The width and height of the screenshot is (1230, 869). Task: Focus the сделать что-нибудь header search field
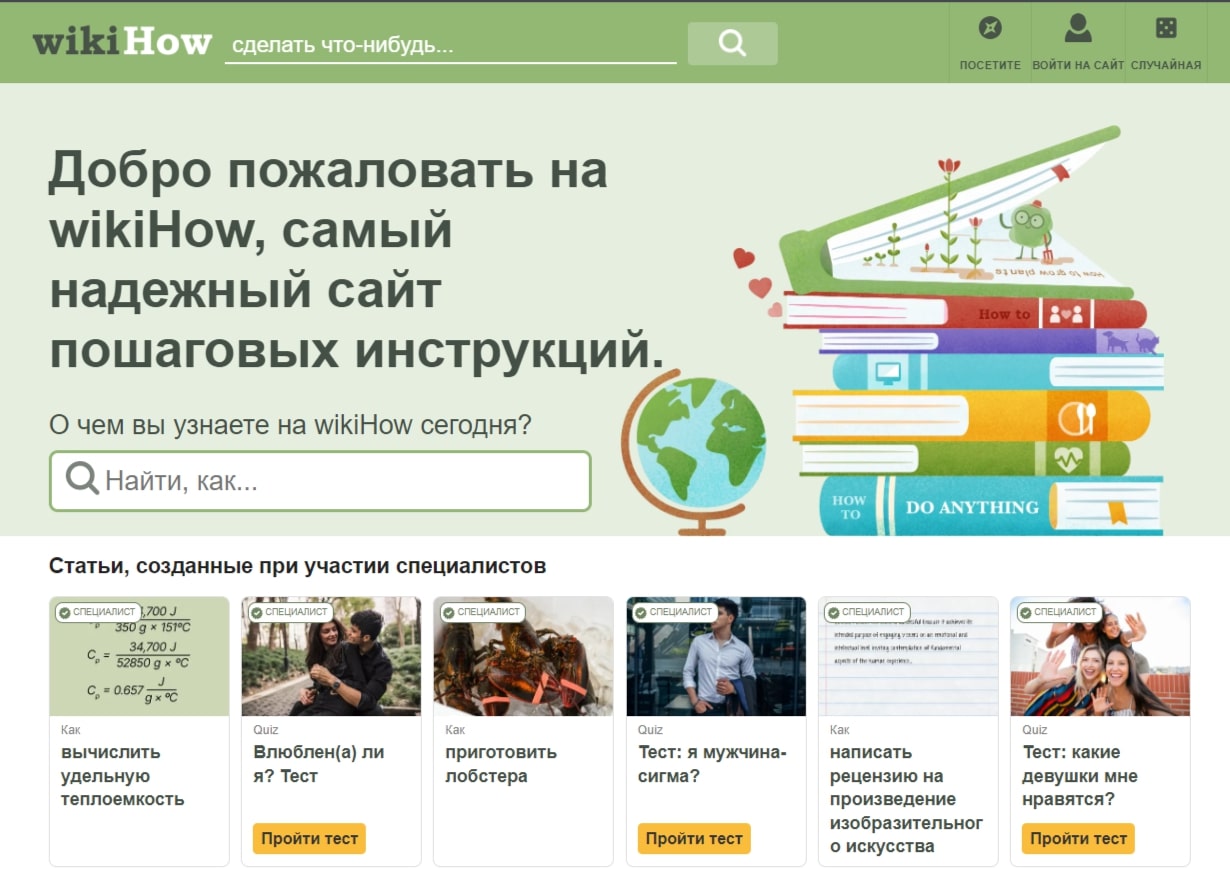pos(450,45)
